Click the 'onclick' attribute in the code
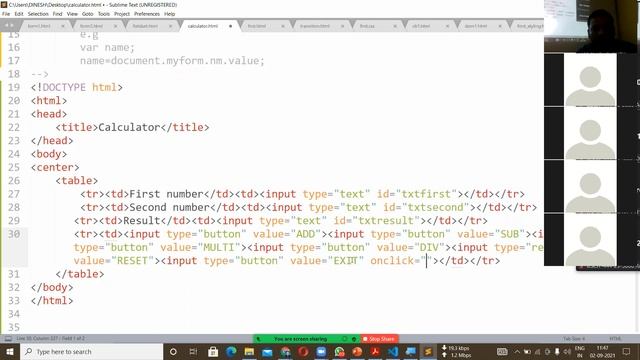Image resolution: width=640 pixels, height=360 pixels. pos(392,261)
